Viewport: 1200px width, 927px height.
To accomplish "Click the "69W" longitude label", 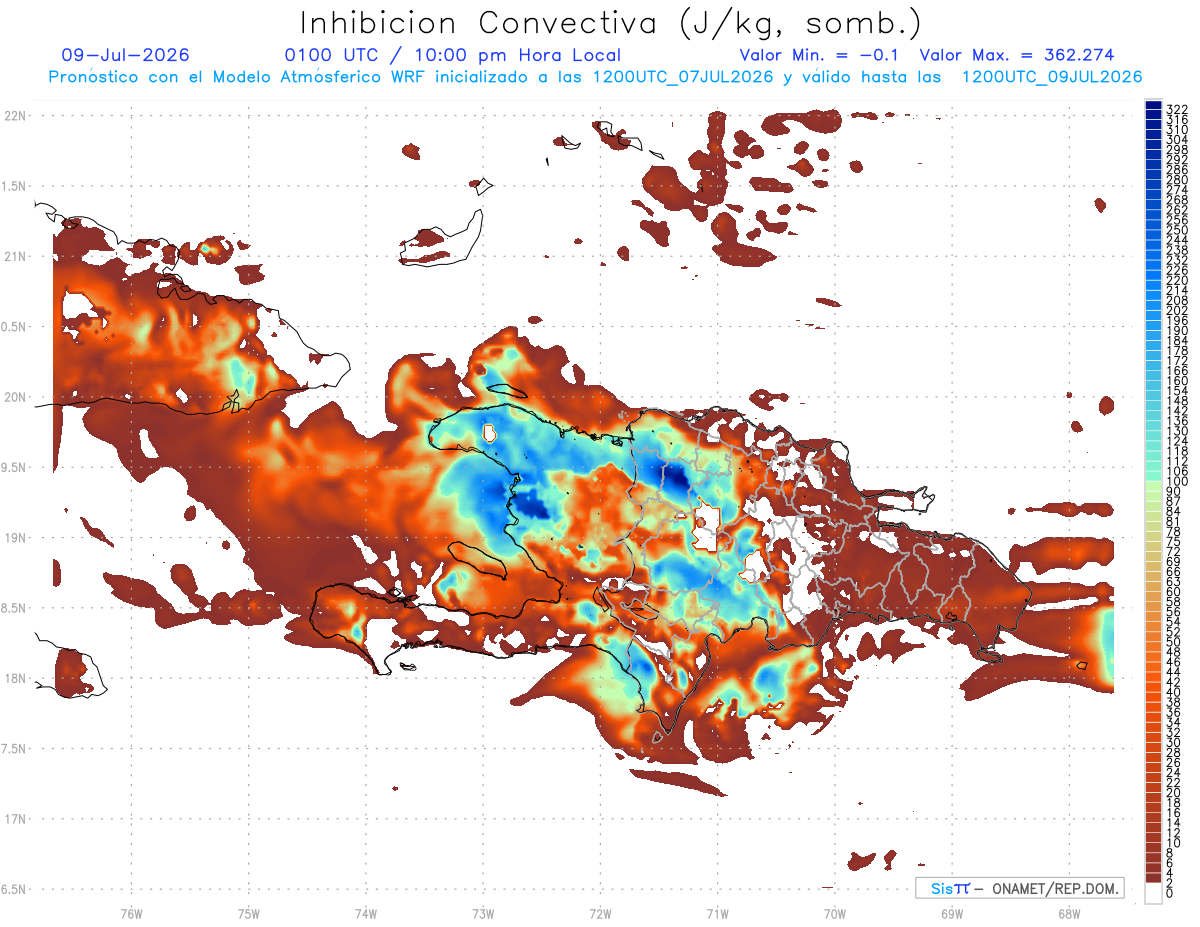I will pyautogui.click(x=952, y=913).
